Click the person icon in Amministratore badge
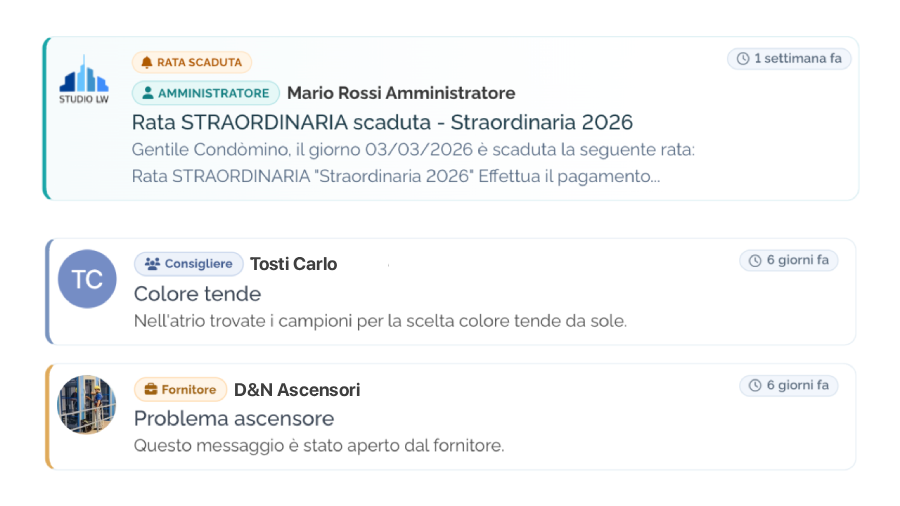900x506 pixels. coord(147,93)
